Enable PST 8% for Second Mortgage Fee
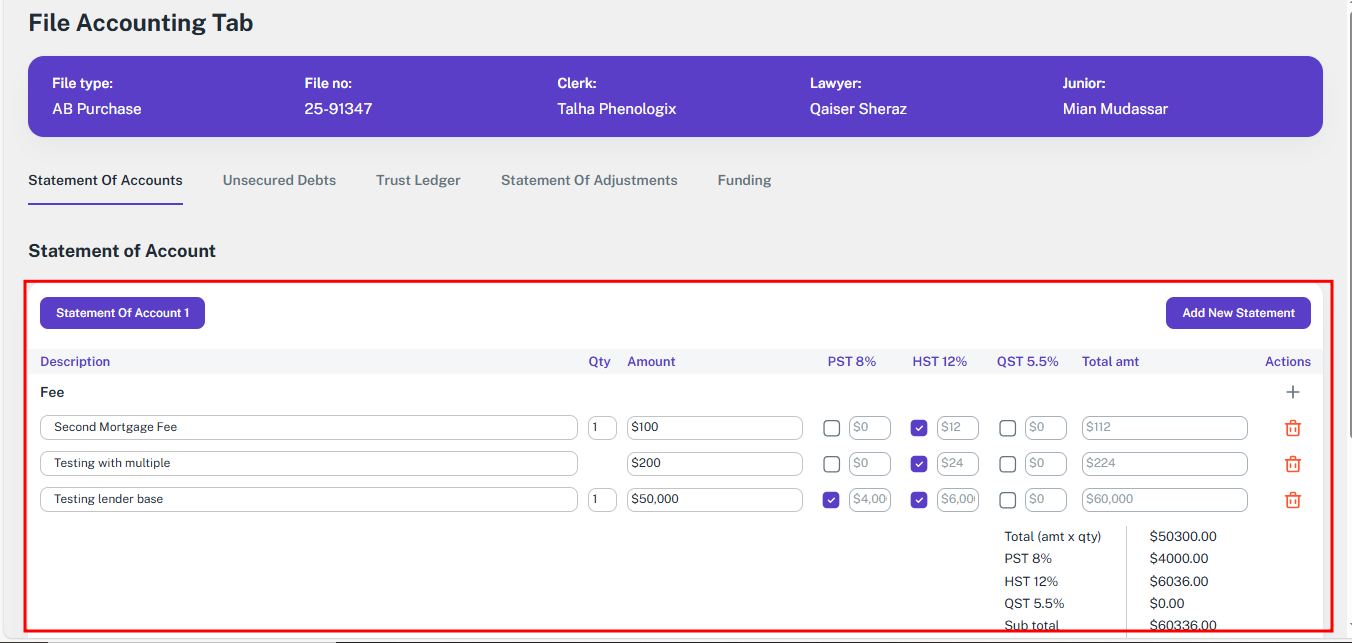Image resolution: width=1352 pixels, height=643 pixels. [x=831, y=428]
